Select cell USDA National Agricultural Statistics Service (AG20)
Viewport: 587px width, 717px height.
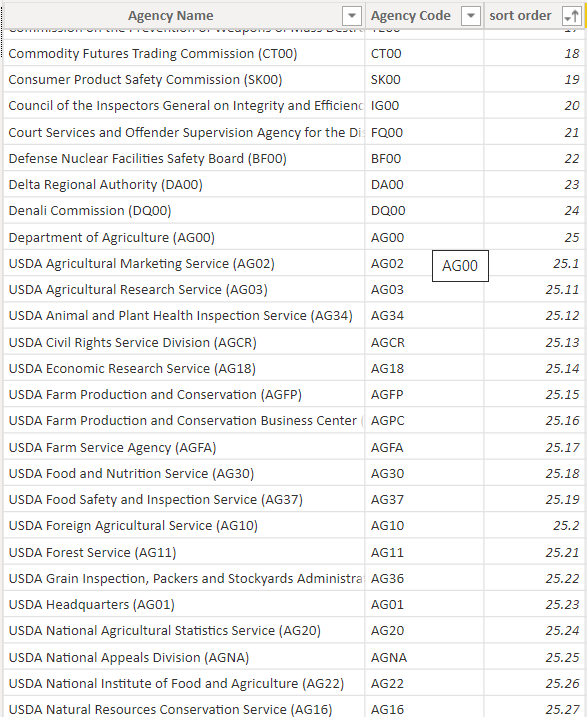(184, 631)
